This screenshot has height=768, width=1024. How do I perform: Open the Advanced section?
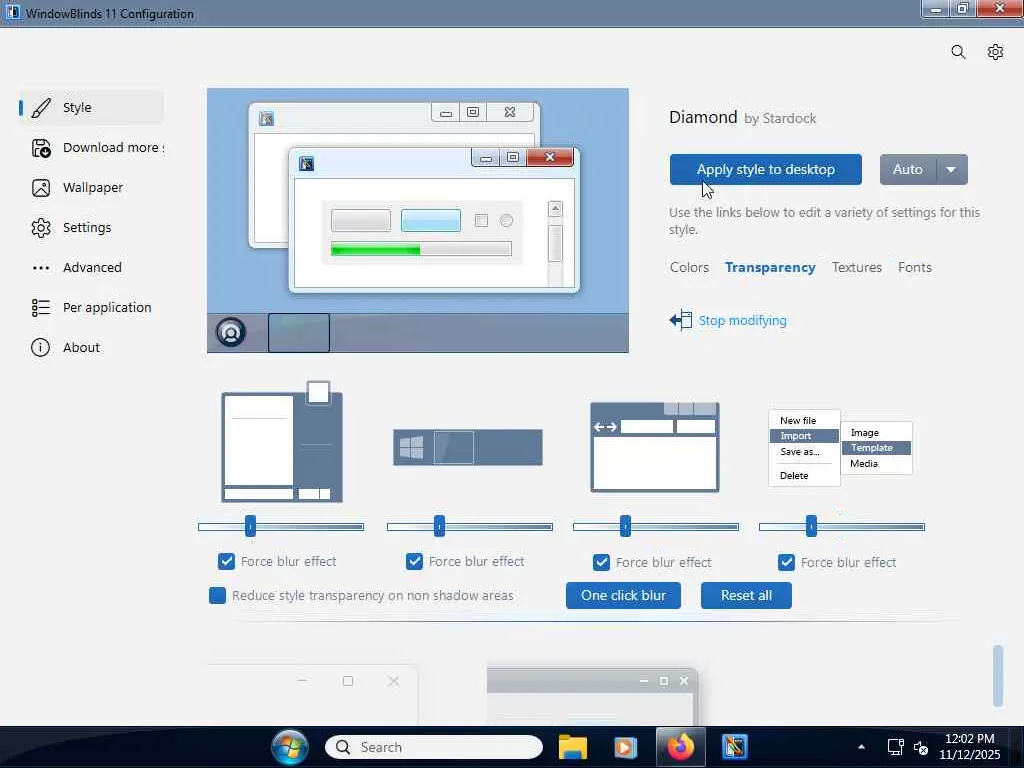[91, 268]
